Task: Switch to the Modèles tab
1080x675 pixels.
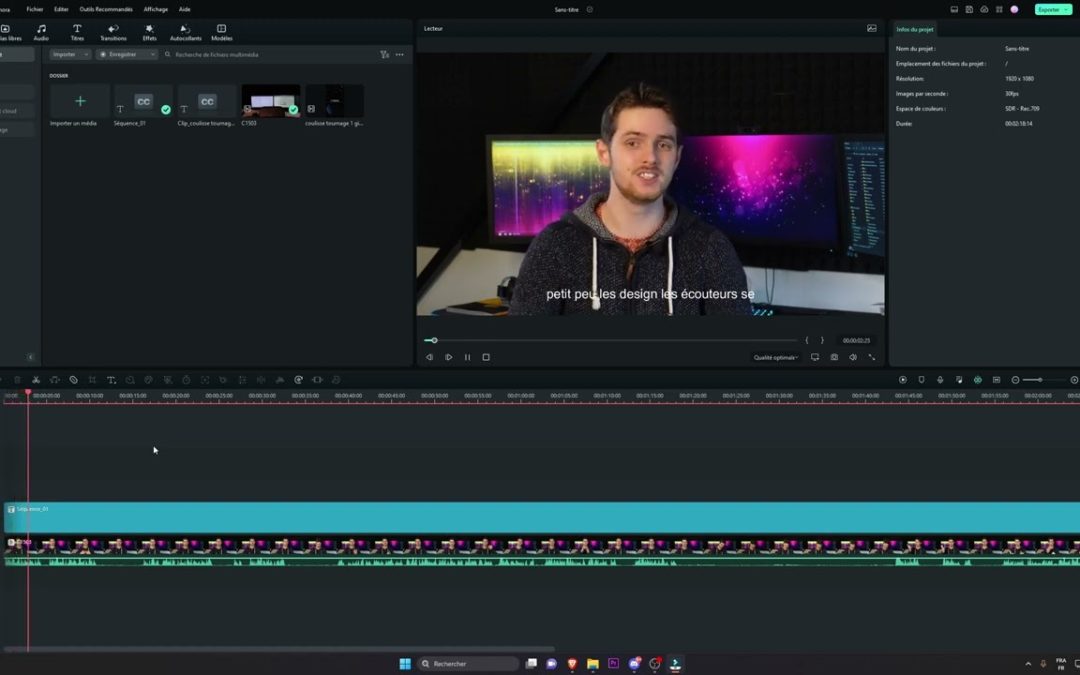Action: 222,32
